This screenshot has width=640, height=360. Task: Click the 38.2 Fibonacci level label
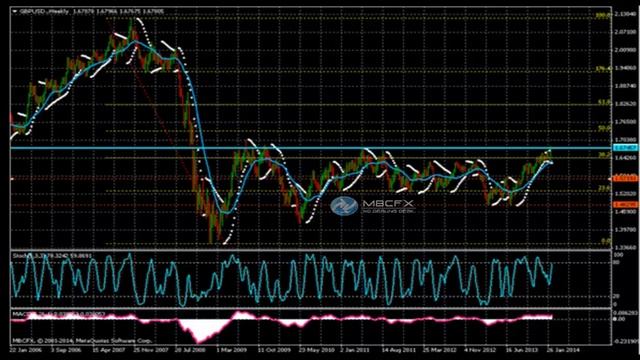tap(604, 155)
